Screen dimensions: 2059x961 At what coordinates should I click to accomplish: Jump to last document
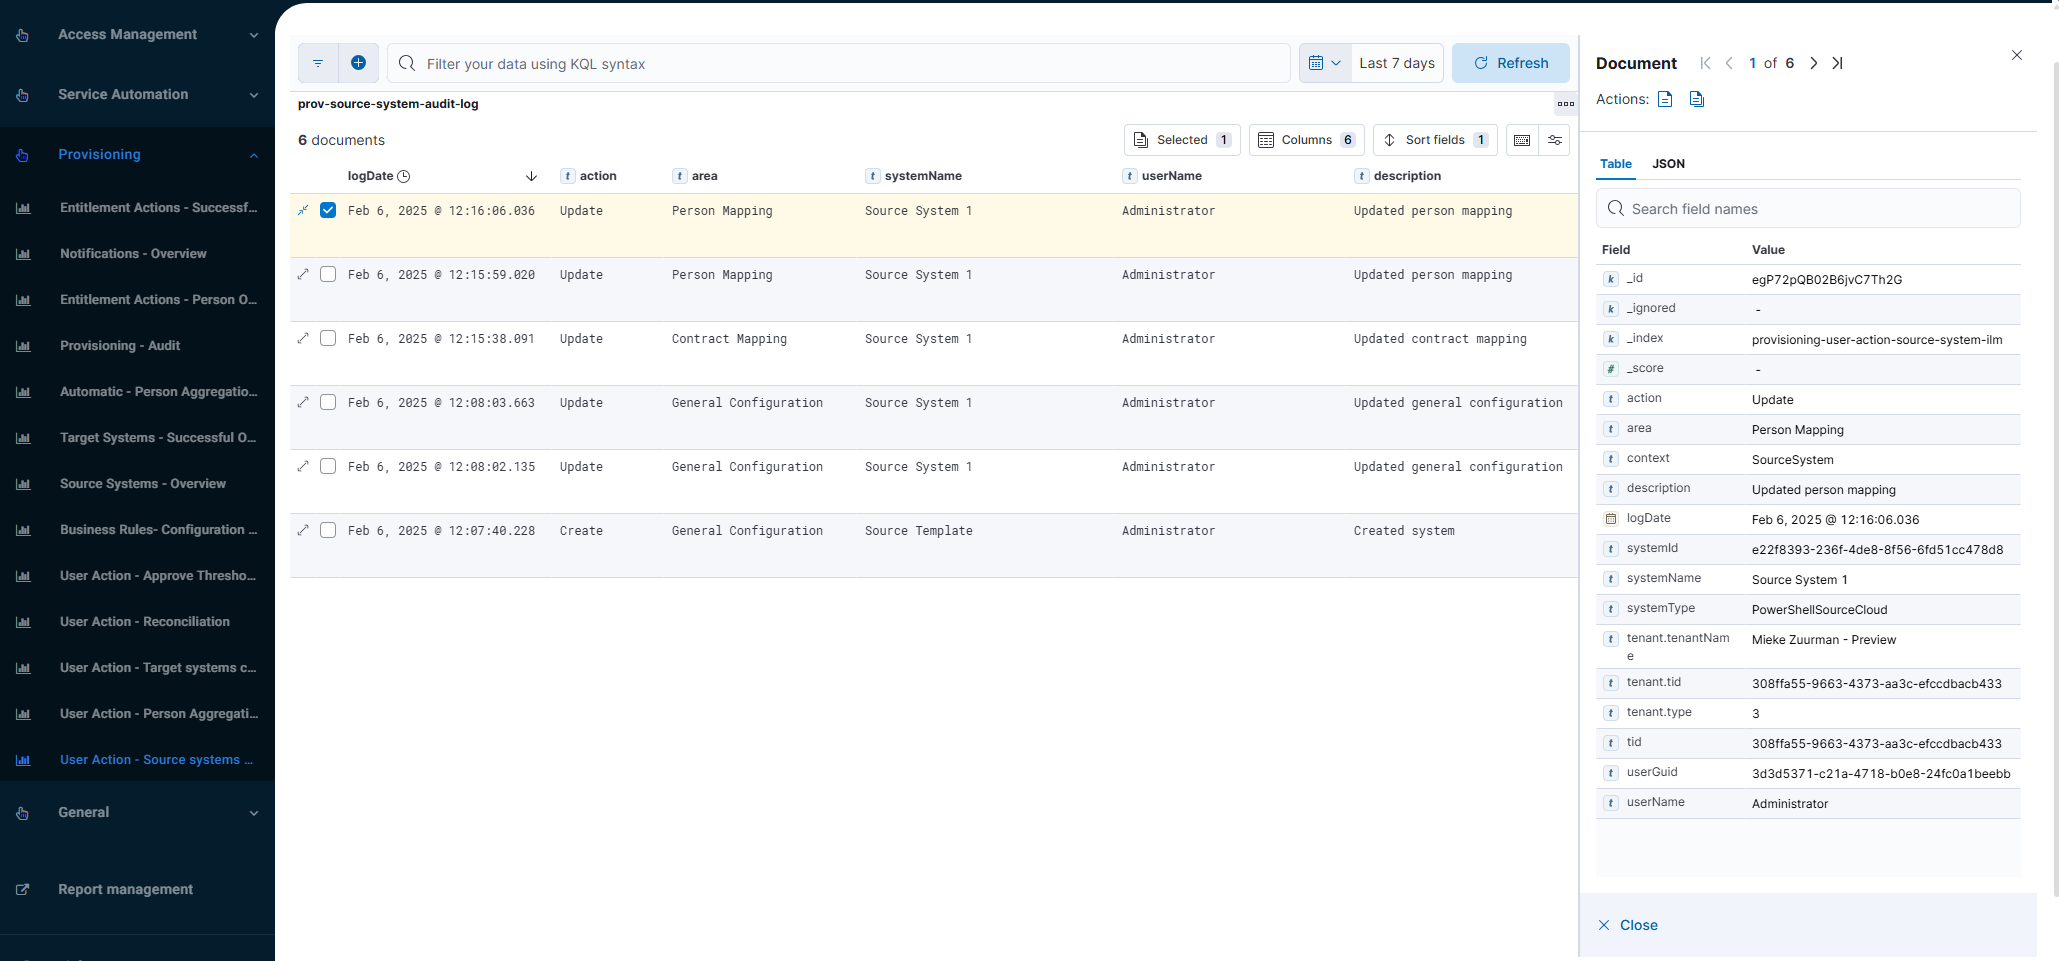point(1837,63)
